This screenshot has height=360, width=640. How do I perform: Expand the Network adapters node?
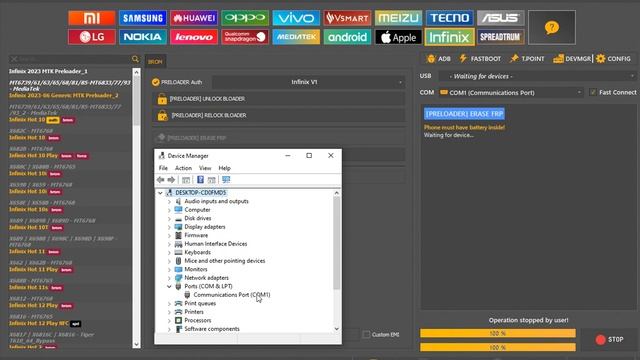[x=169, y=278]
